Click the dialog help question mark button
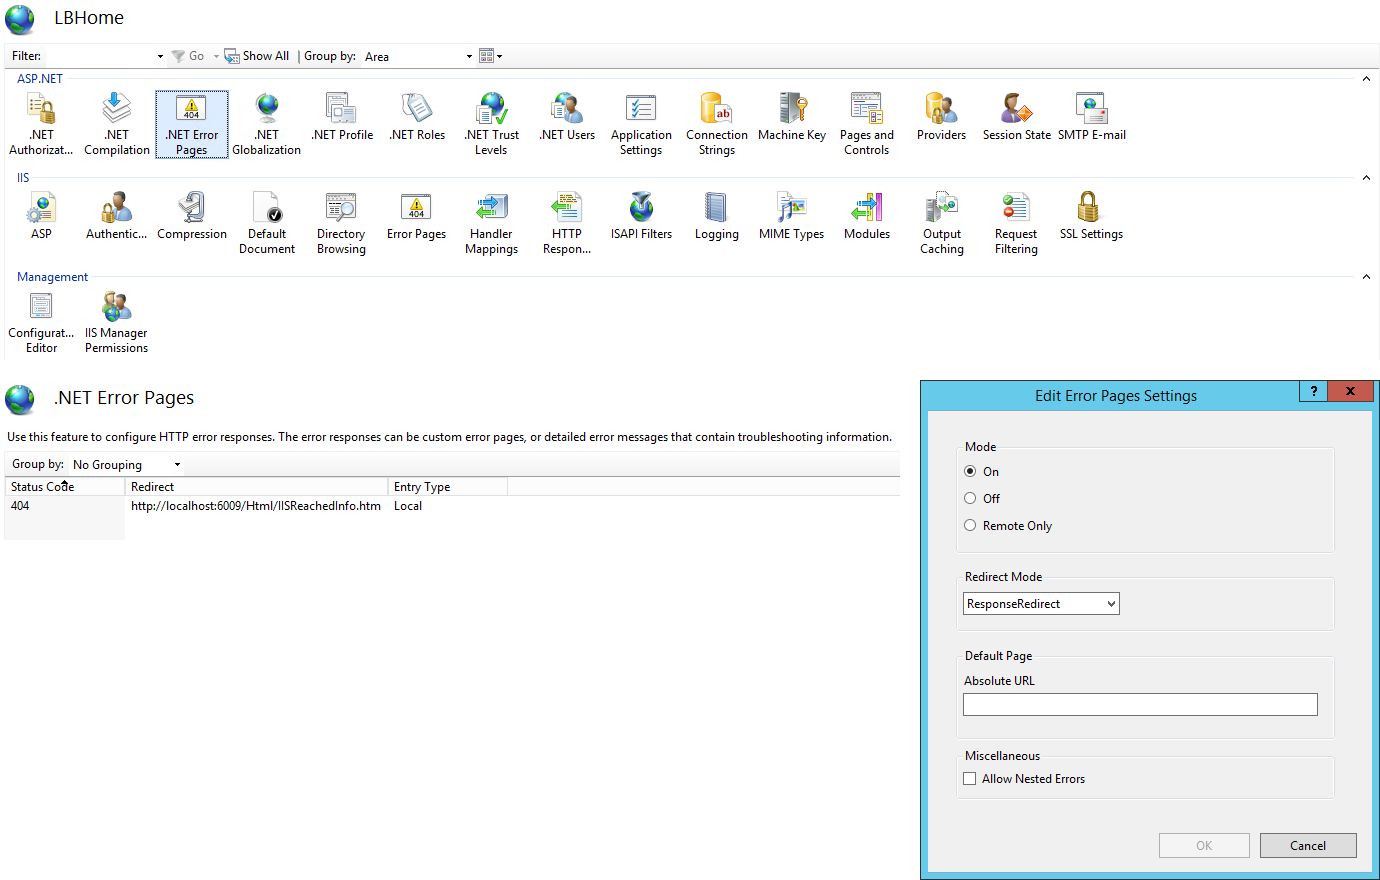This screenshot has height=880, width=1380. [x=1313, y=391]
